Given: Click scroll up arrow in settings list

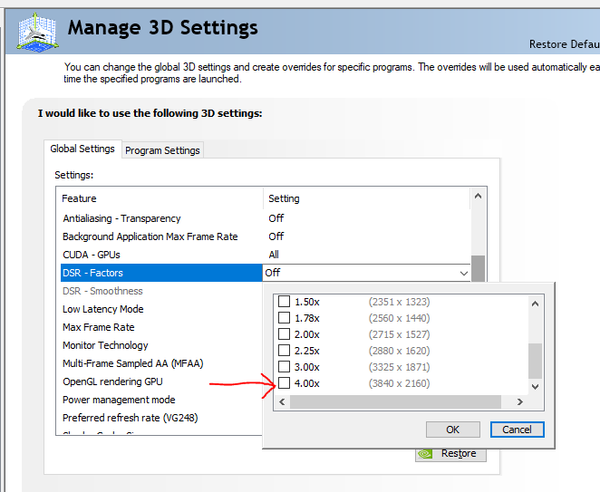Looking at the screenshot, I should point(478,196).
